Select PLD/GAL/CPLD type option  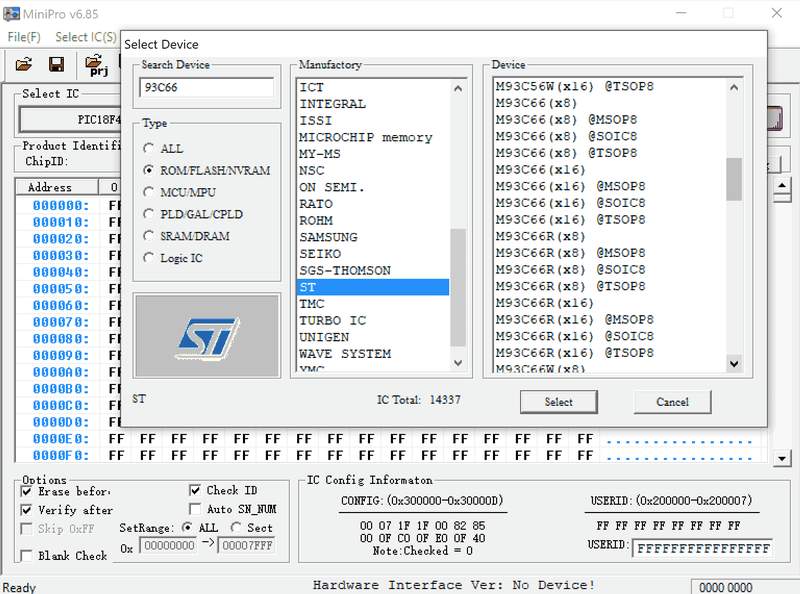pyautogui.click(x=148, y=214)
